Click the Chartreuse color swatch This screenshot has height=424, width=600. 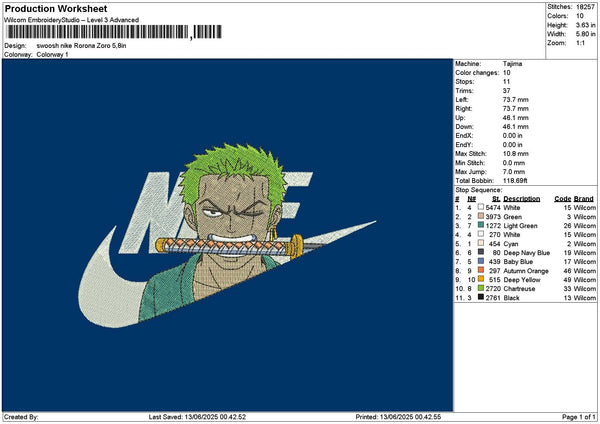point(481,288)
